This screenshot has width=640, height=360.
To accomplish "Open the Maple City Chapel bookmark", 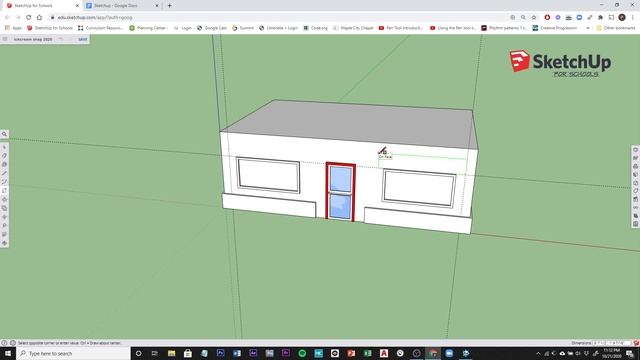I will (353, 28).
